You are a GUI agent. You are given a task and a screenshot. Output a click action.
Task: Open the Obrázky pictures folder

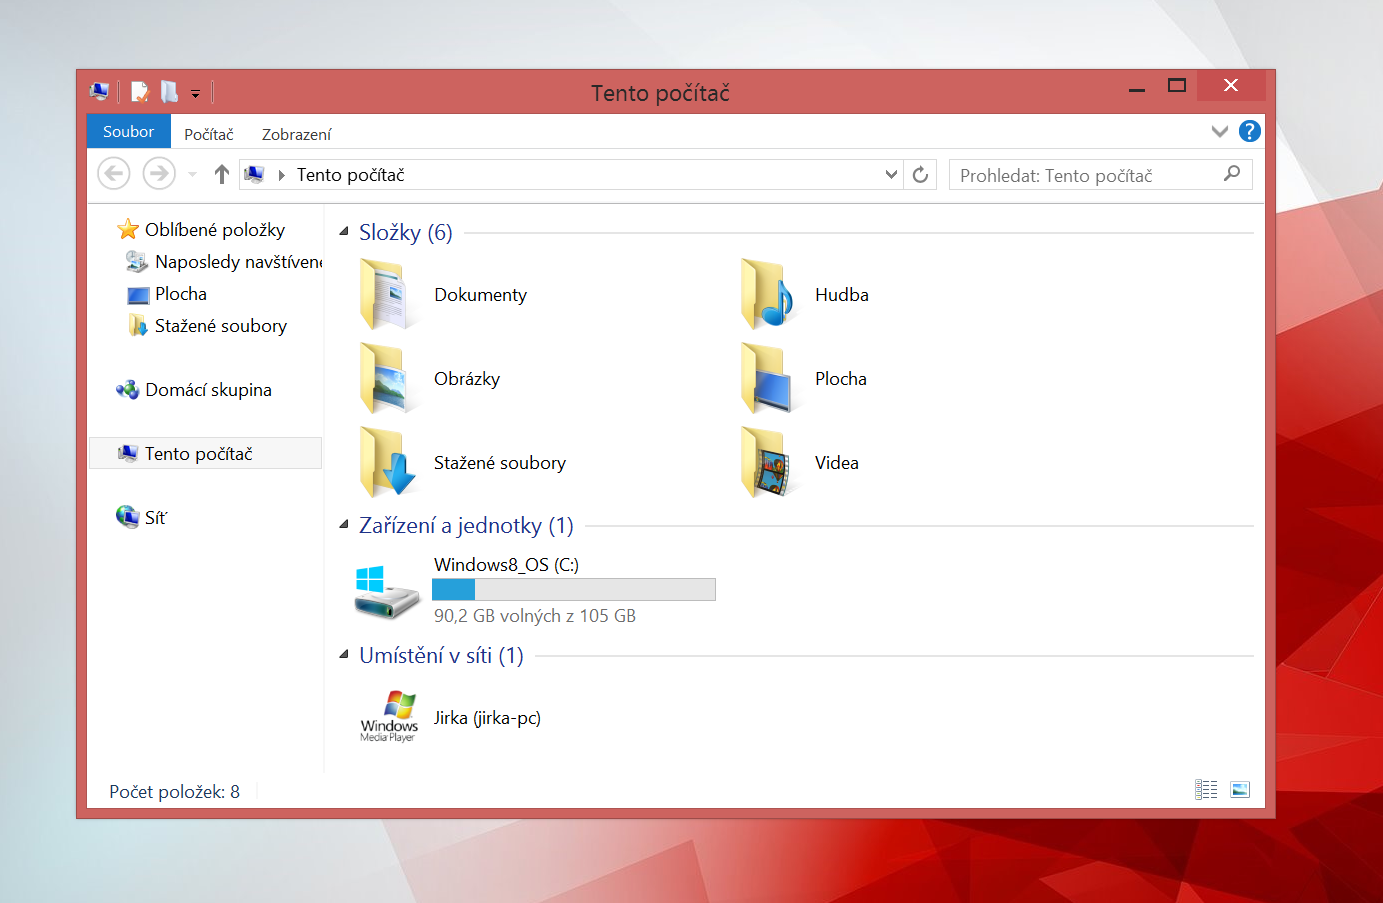(x=467, y=378)
